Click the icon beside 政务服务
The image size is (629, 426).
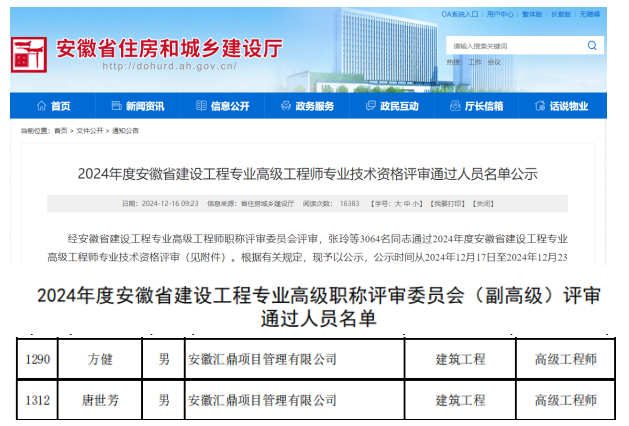coord(285,106)
